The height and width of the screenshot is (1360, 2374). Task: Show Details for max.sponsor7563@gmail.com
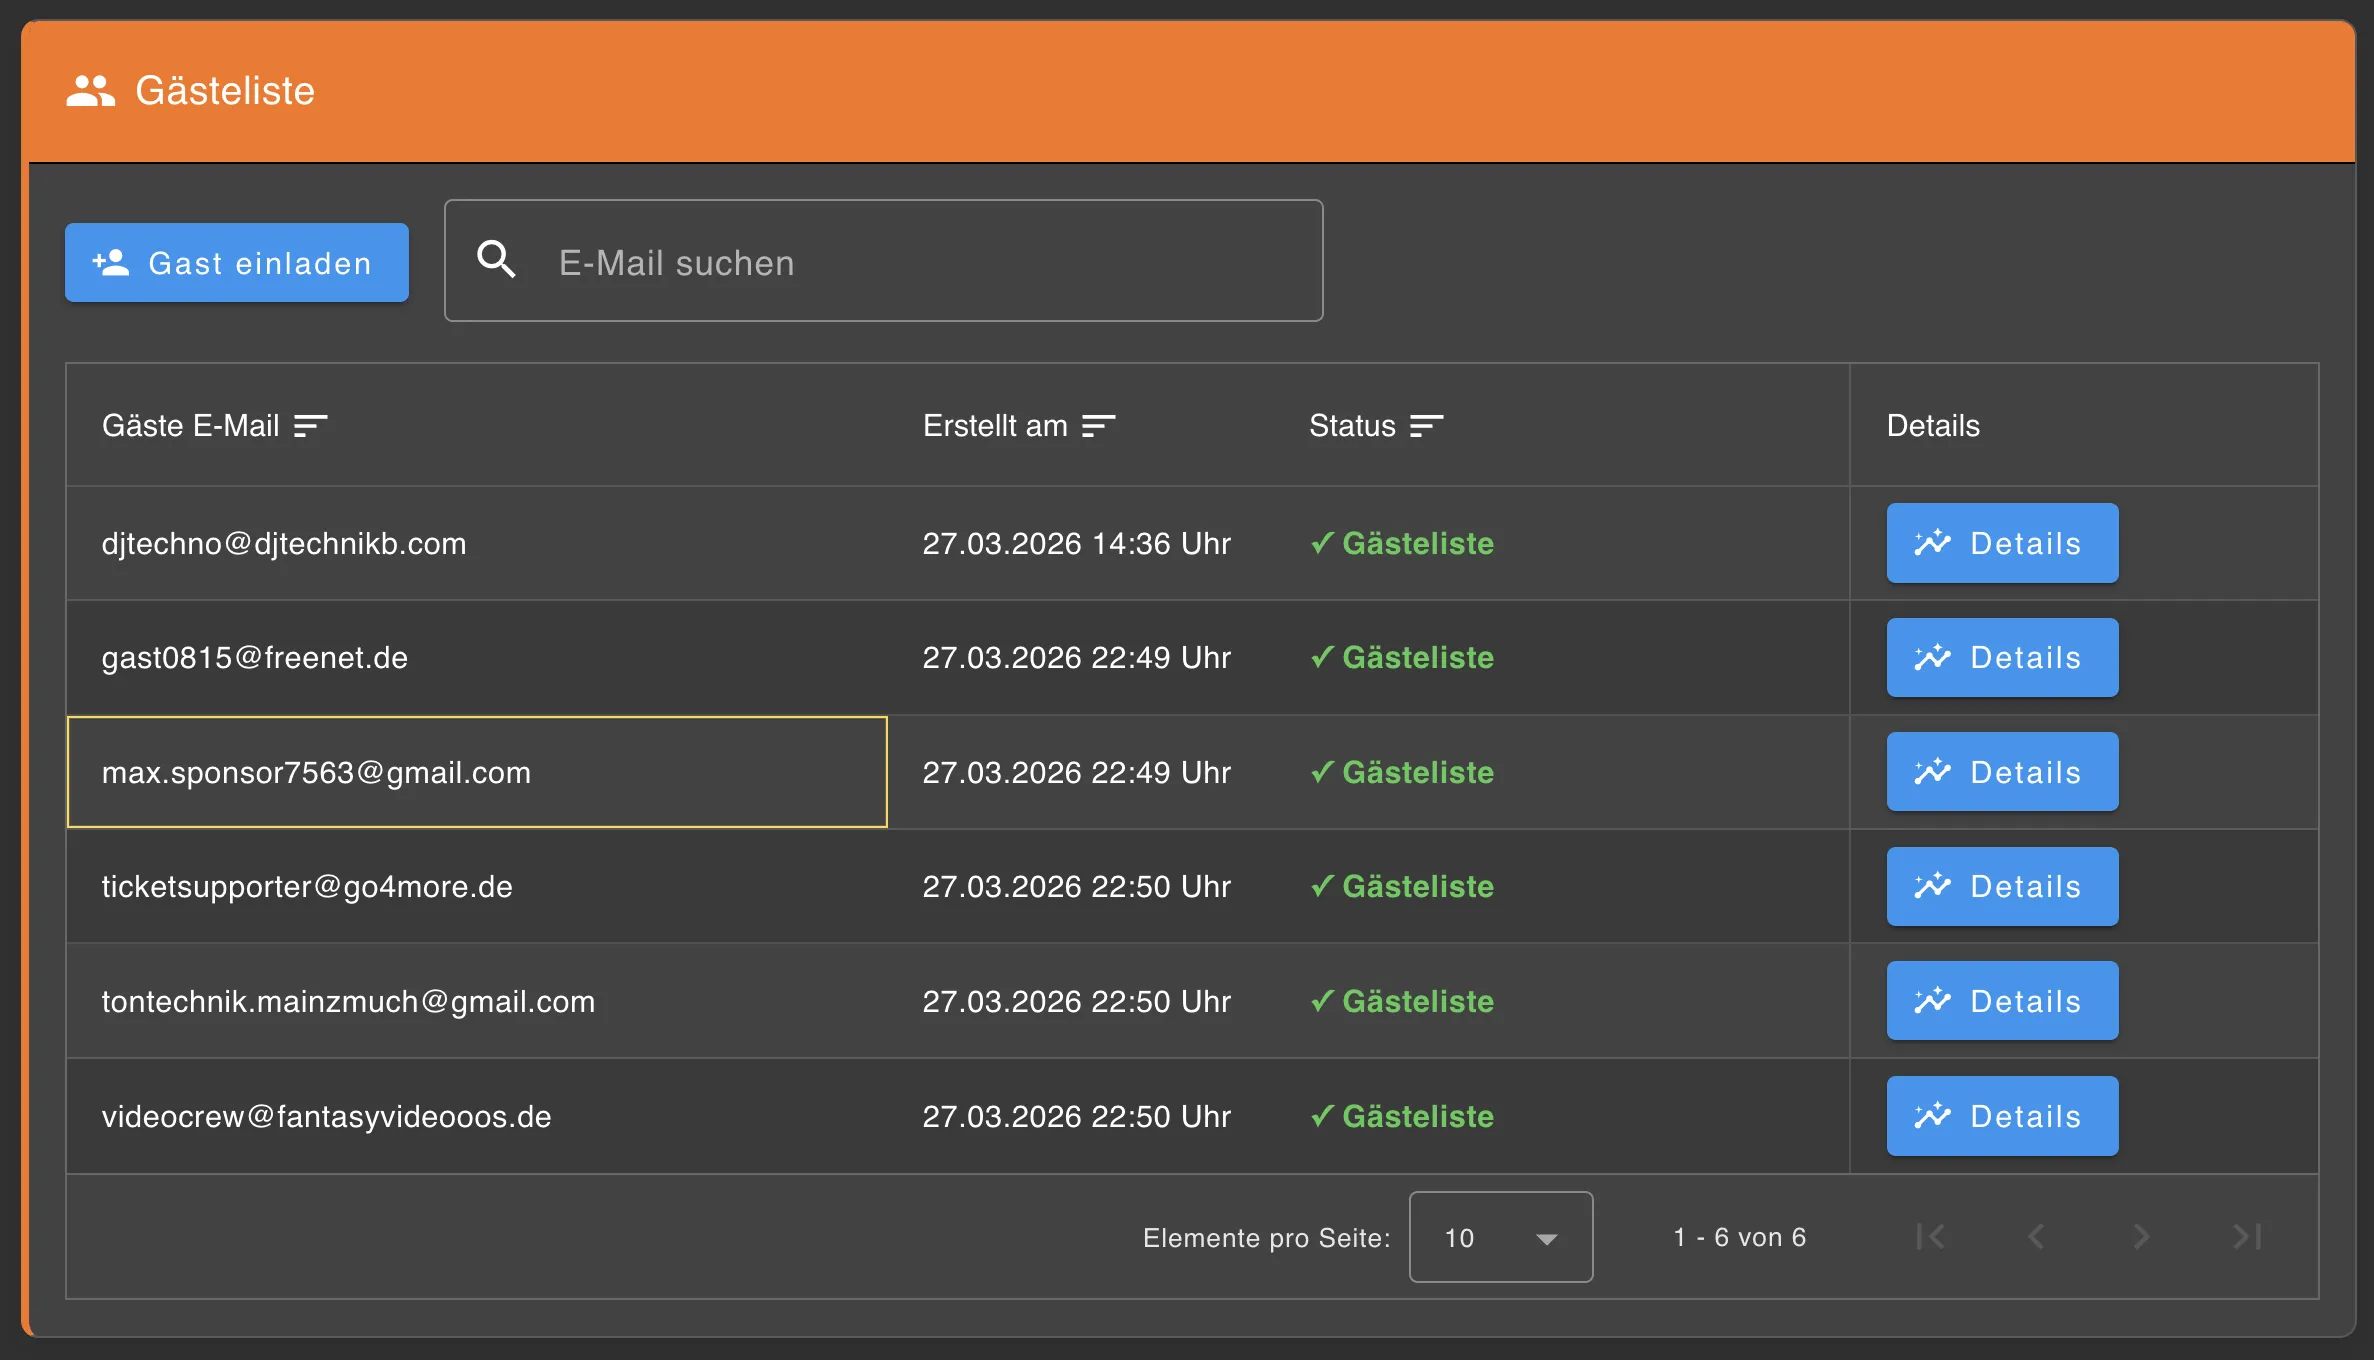coord(2002,772)
